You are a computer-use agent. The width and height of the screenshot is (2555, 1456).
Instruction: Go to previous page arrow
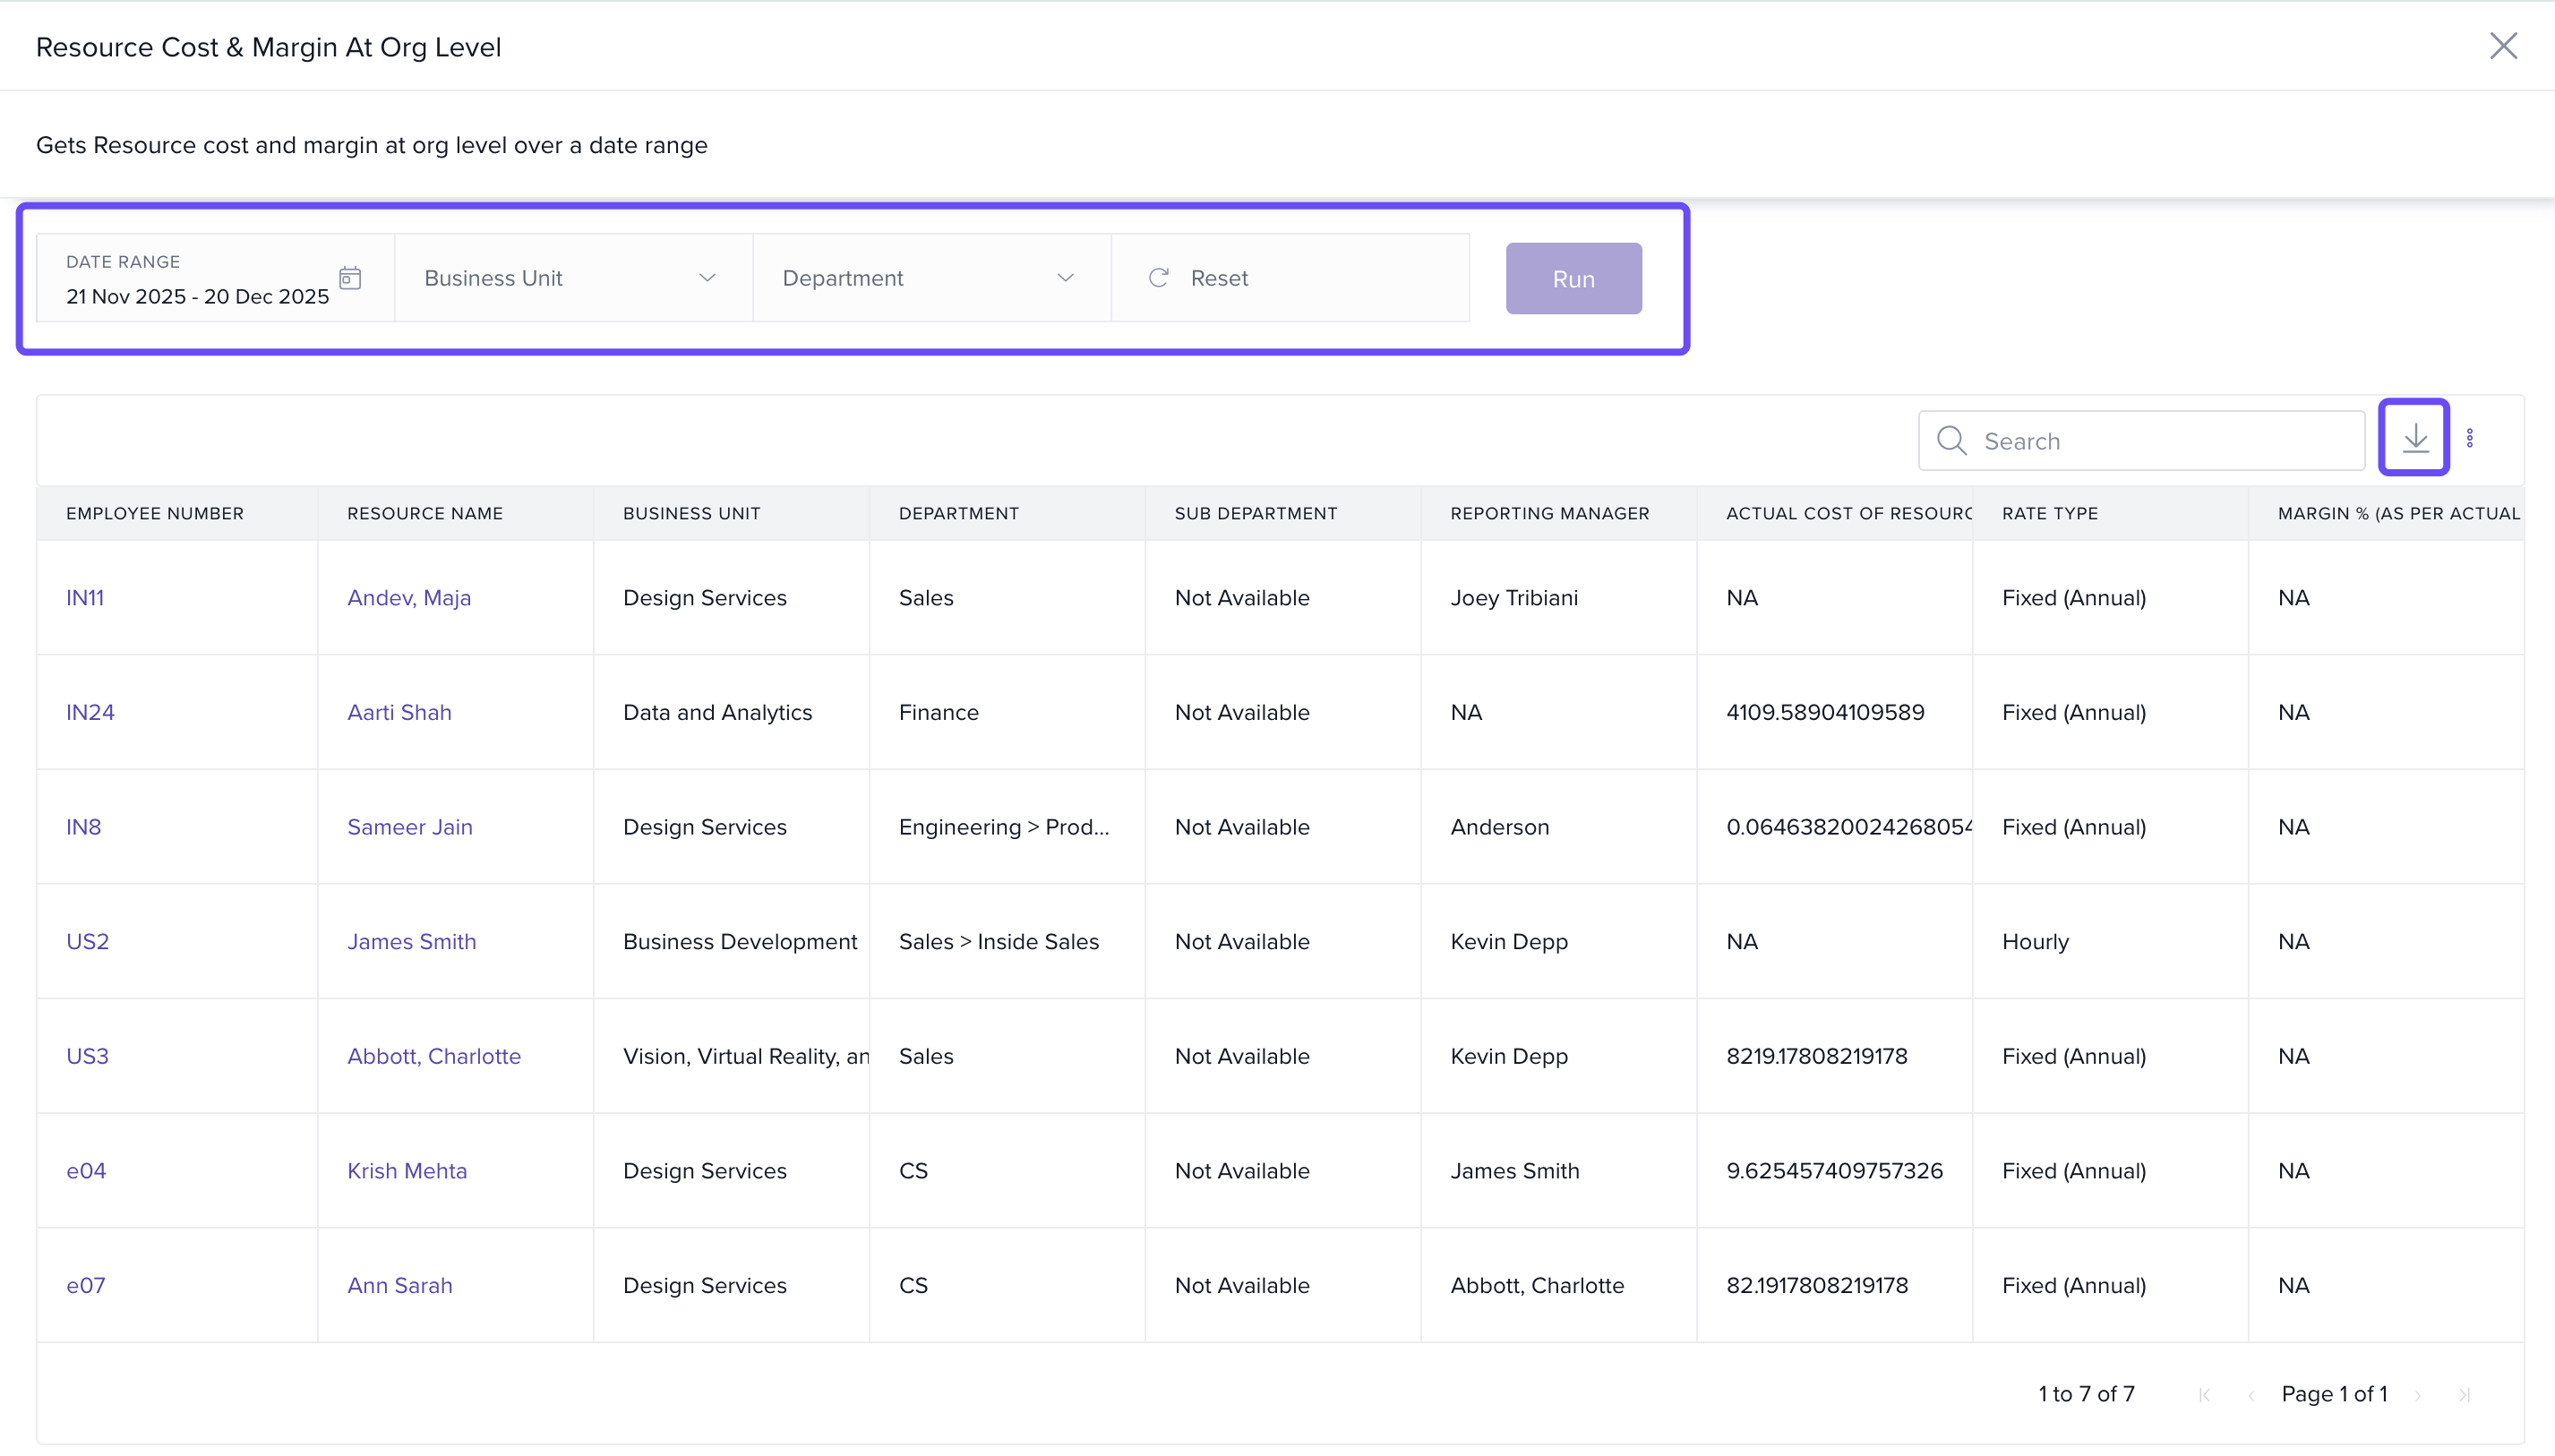(2251, 1395)
